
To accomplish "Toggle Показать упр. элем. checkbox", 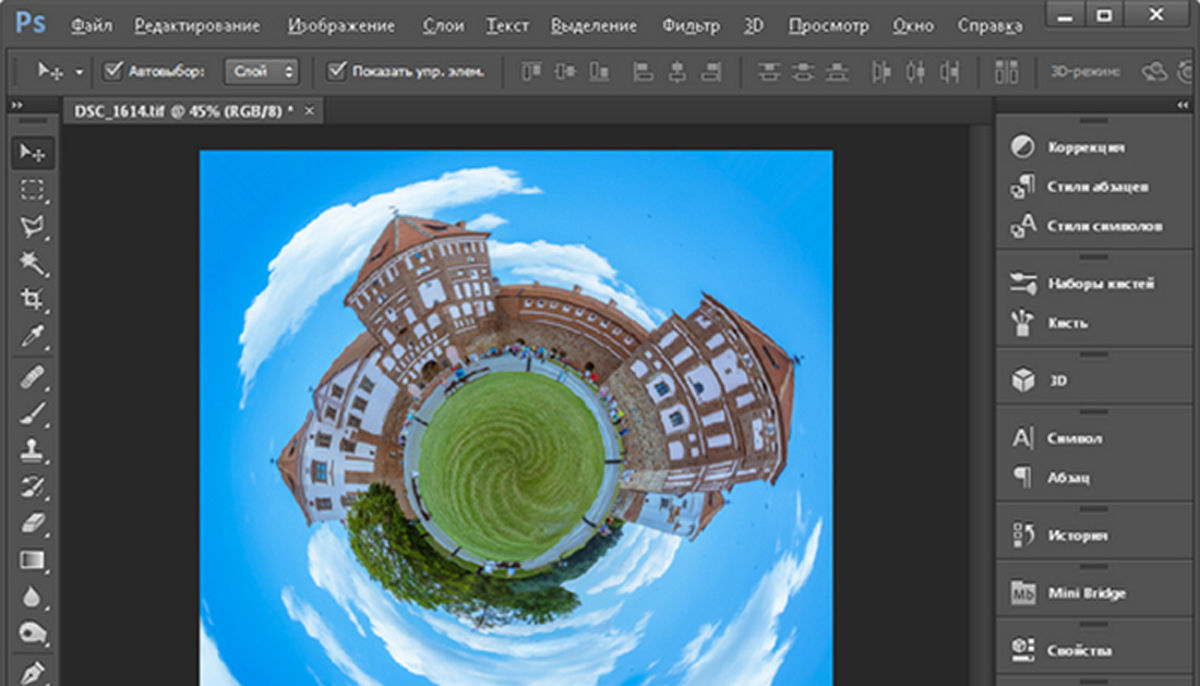I will (x=337, y=71).
